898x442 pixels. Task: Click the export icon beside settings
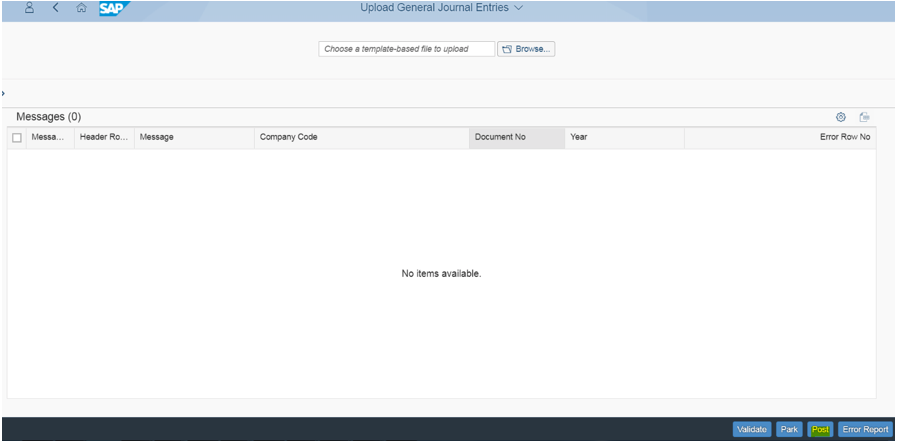click(864, 117)
